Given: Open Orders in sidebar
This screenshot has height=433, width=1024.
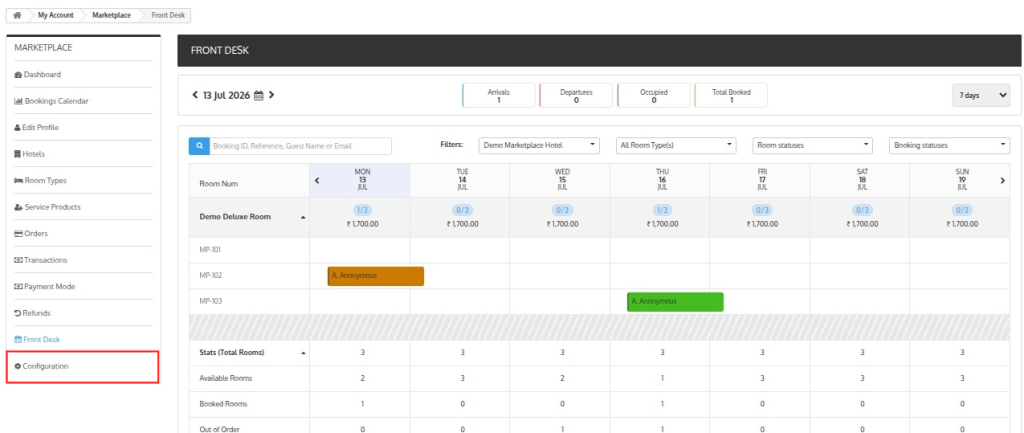Looking at the screenshot, I should 31,233.
